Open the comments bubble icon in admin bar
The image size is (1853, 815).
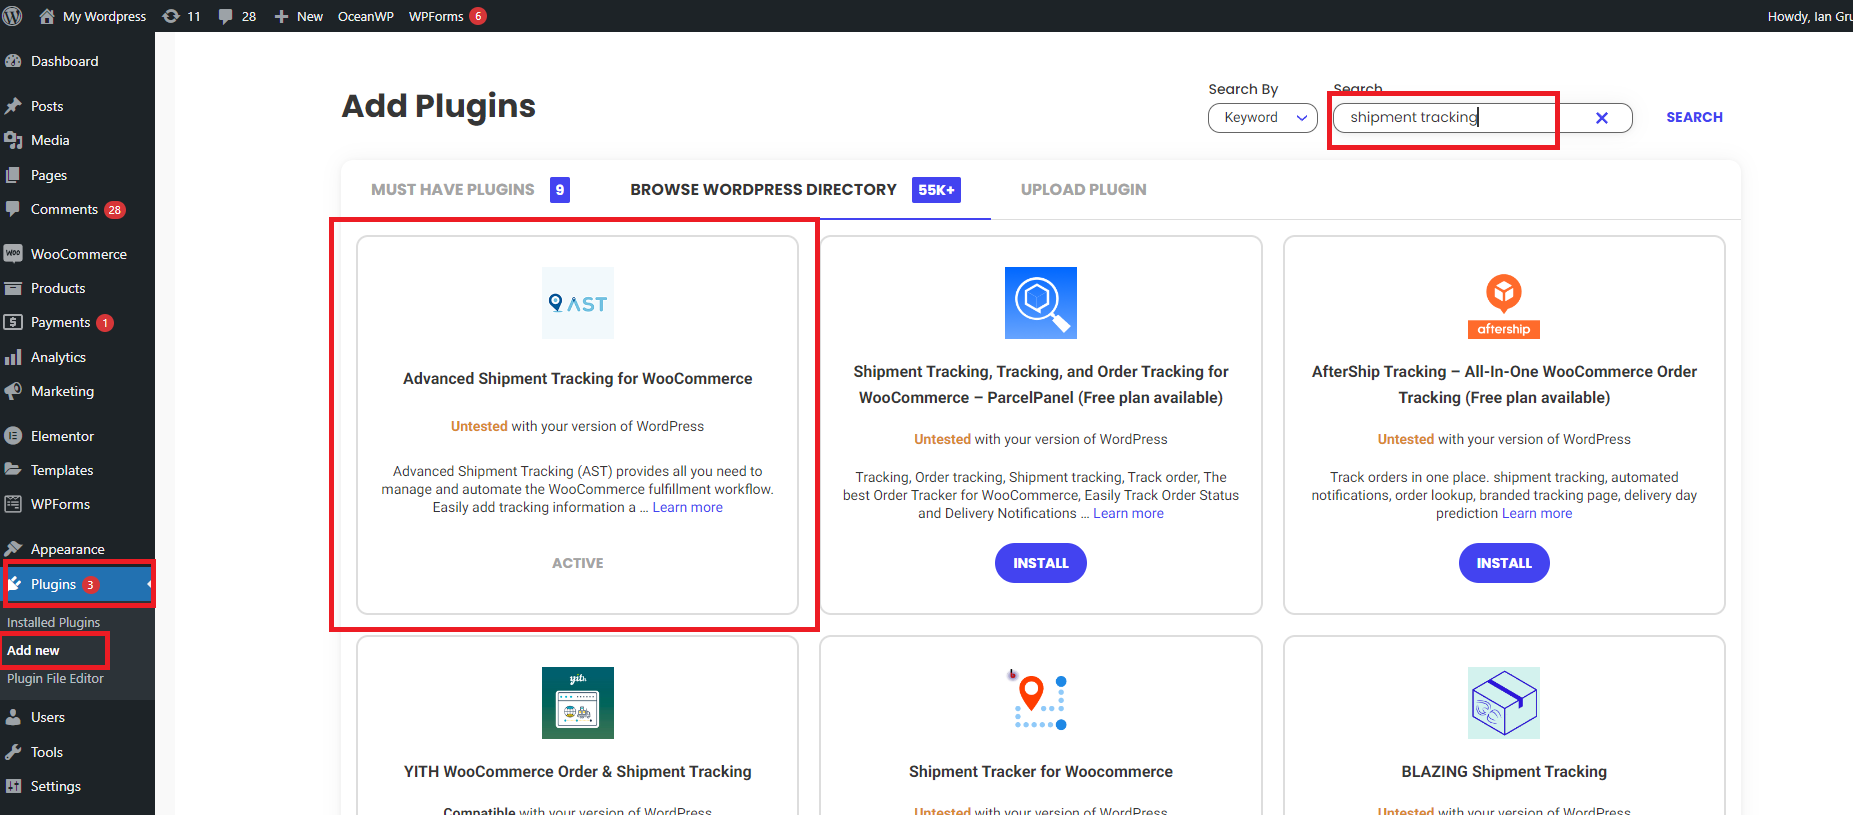226,16
